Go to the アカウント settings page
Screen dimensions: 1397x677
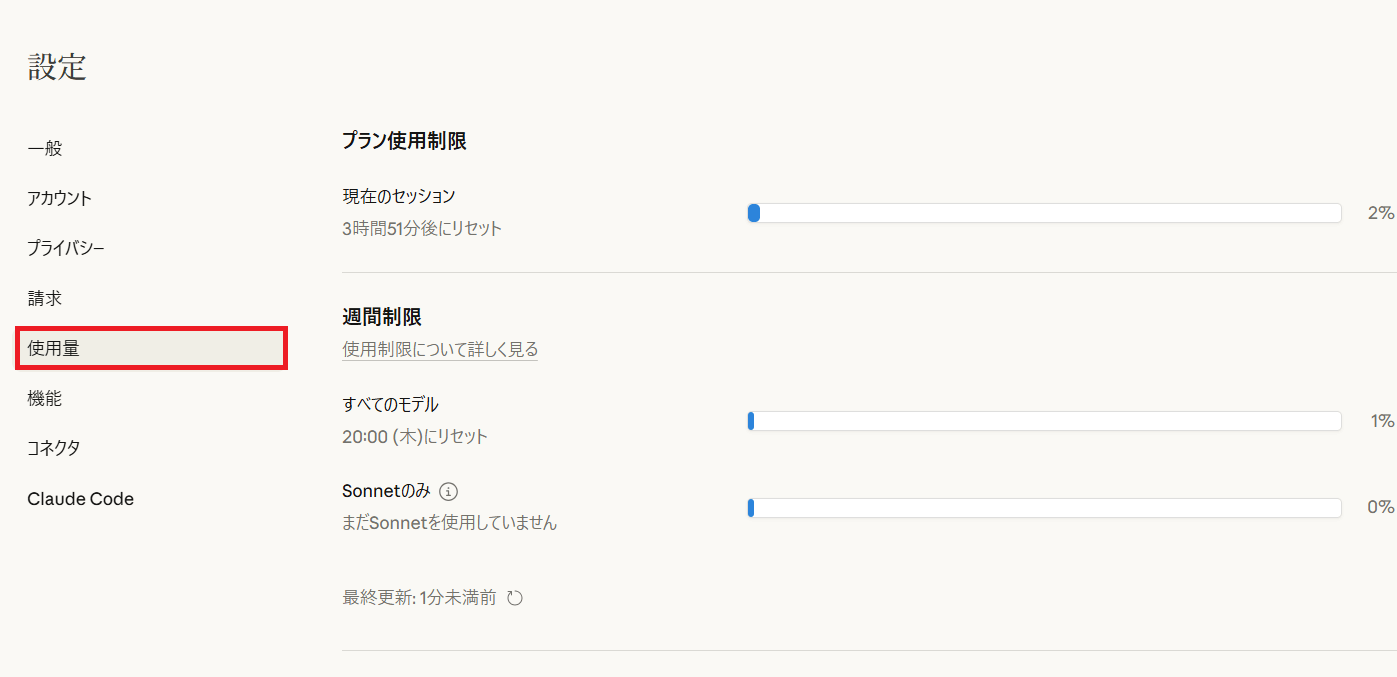click(x=60, y=198)
